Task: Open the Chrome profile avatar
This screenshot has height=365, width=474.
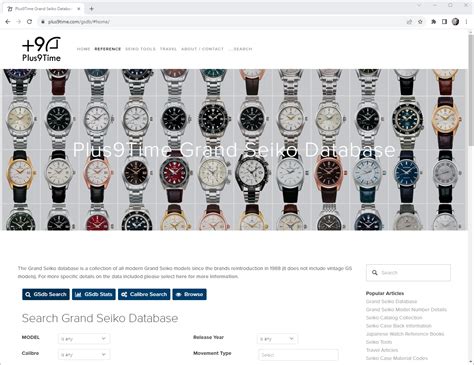Action: [x=455, y=22]
